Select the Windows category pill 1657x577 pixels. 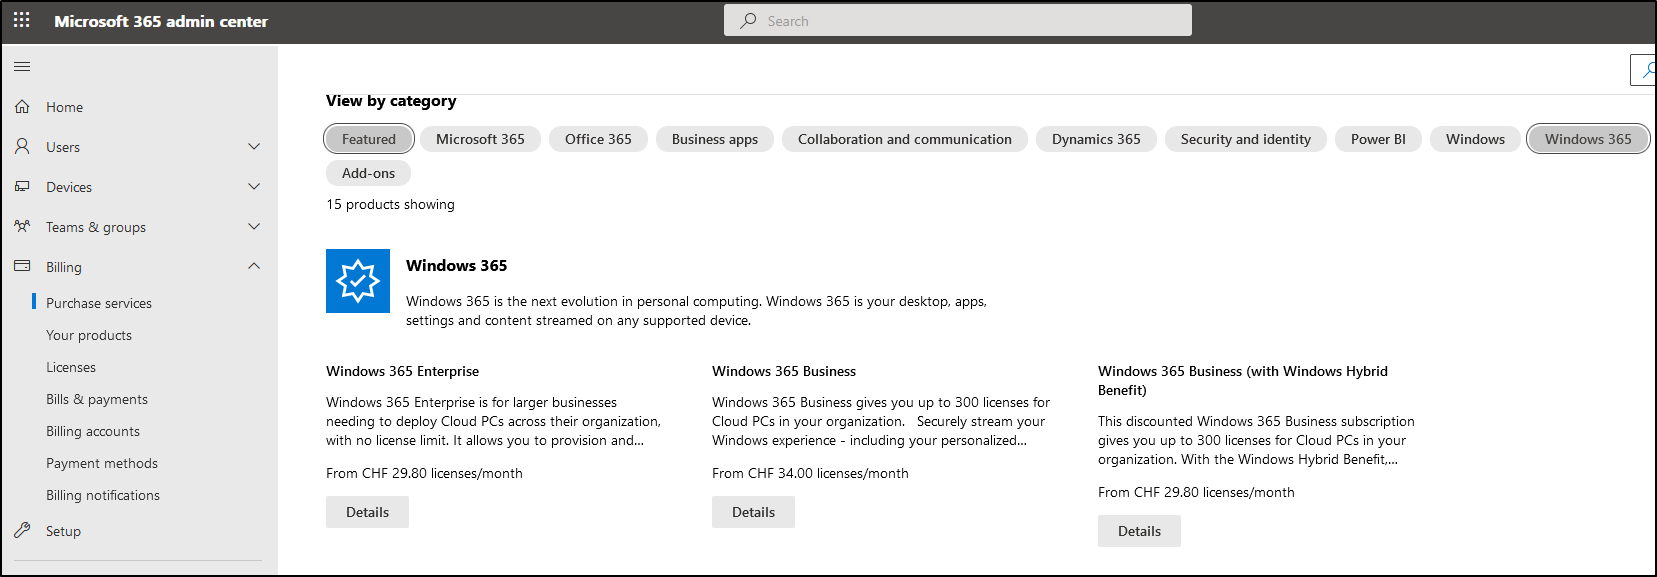tap(1475, 139)
